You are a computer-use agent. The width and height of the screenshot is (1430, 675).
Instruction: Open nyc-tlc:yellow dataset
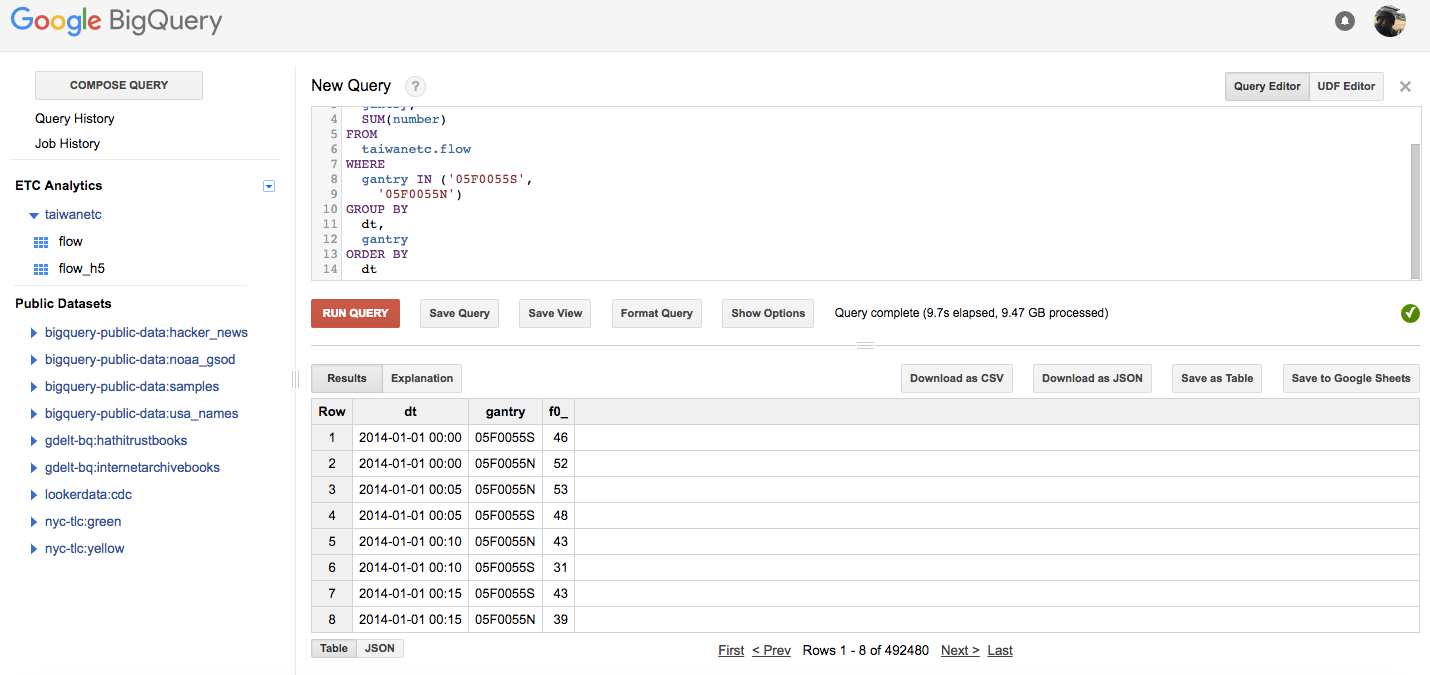[x=85, y=548]
